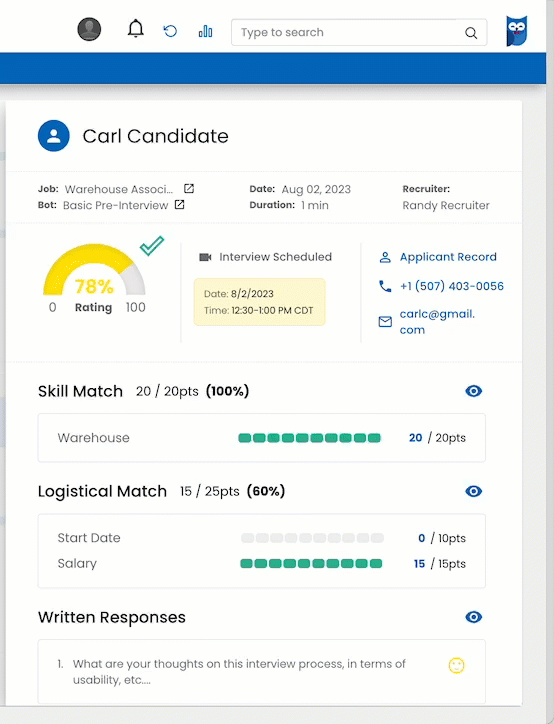Click the Interview Scheduled label
Screen dimensions: 554x724
coord(276,257)
